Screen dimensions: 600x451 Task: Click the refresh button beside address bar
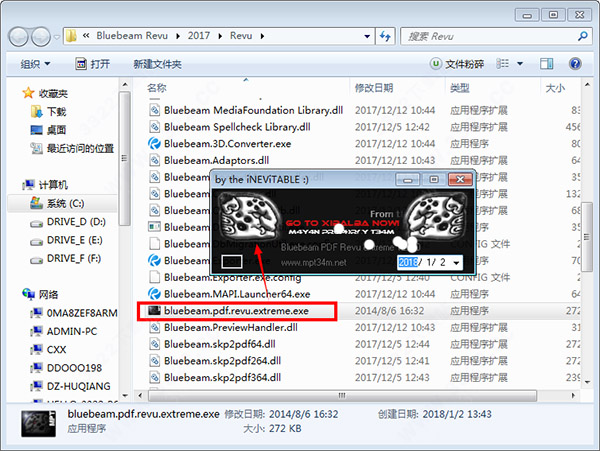[x=385, y=36]
